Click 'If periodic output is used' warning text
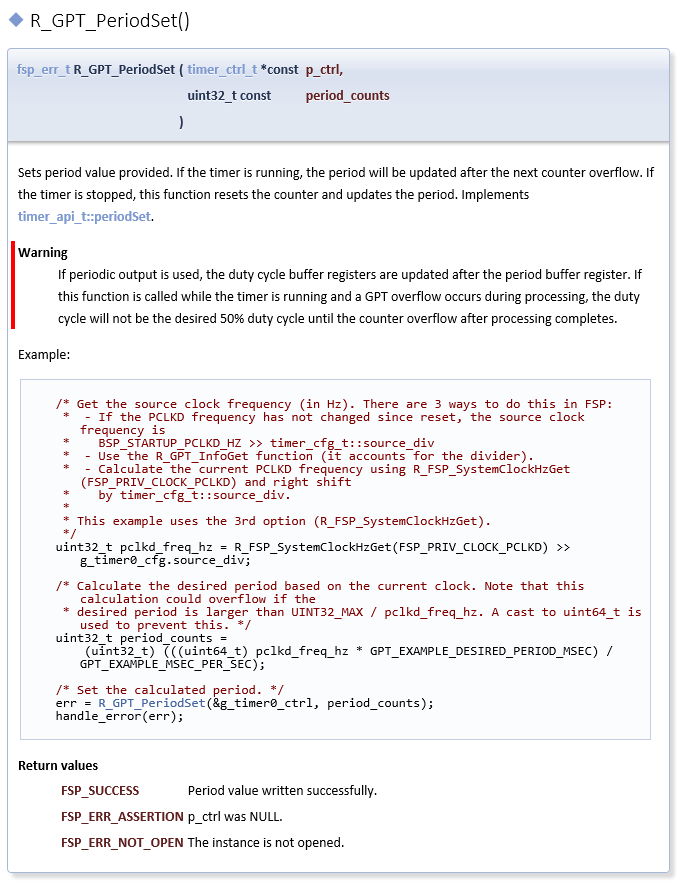The width and height of the screenshot is (677, 883). (x=348, y=297)
